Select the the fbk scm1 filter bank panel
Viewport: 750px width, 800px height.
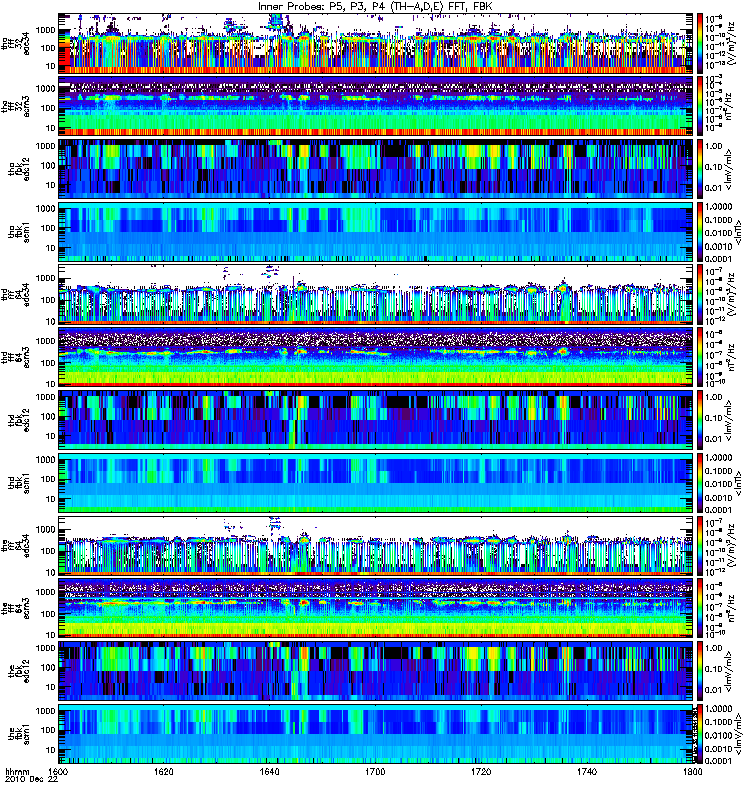pyautogui.click(x=376, y=734)
